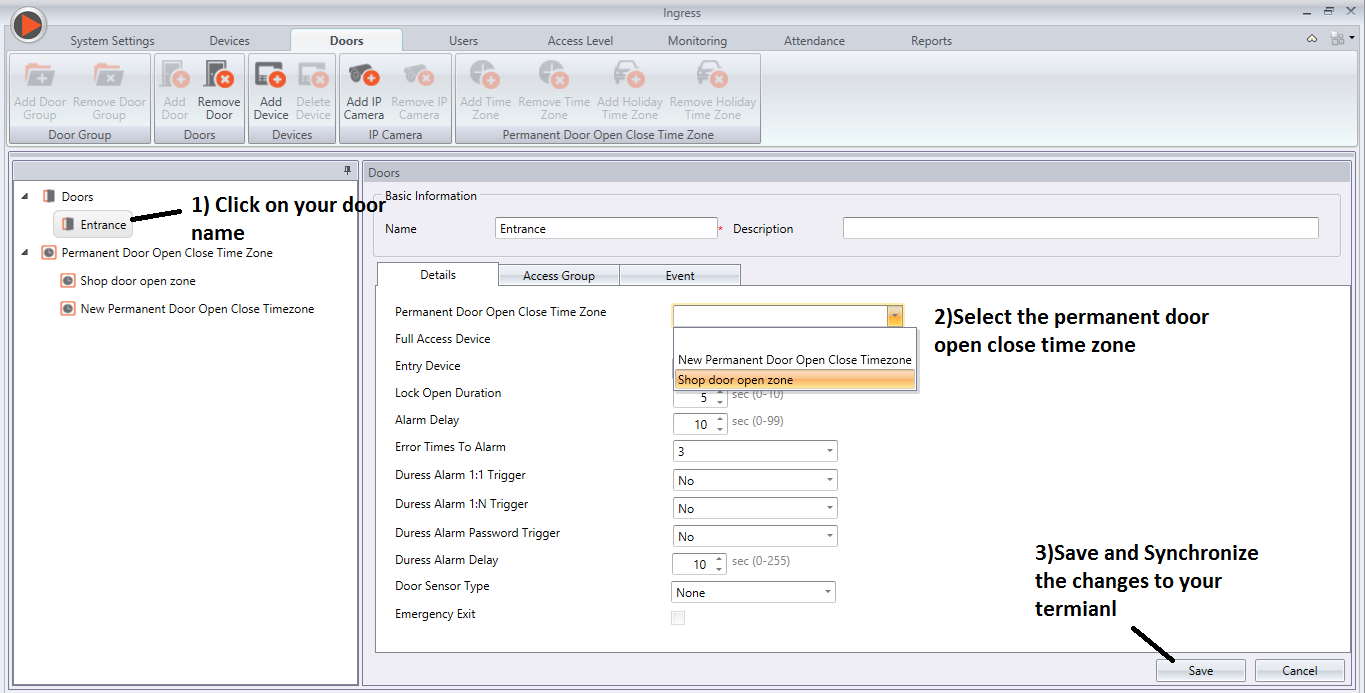Viewport: 1365px width, 693px height.
Task: Click the pin icon on the tree panel
Action: (347, 172)
